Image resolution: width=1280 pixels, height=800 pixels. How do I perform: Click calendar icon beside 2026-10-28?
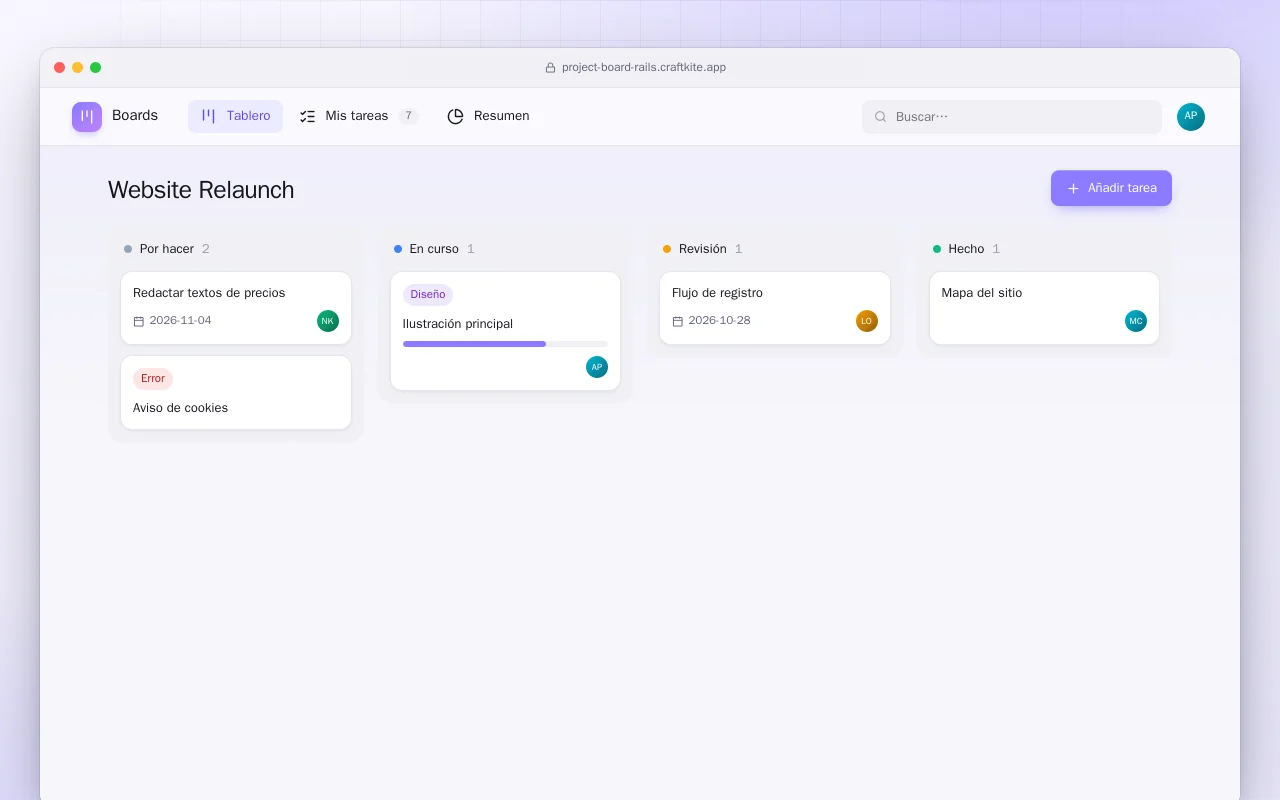[678, 321]
